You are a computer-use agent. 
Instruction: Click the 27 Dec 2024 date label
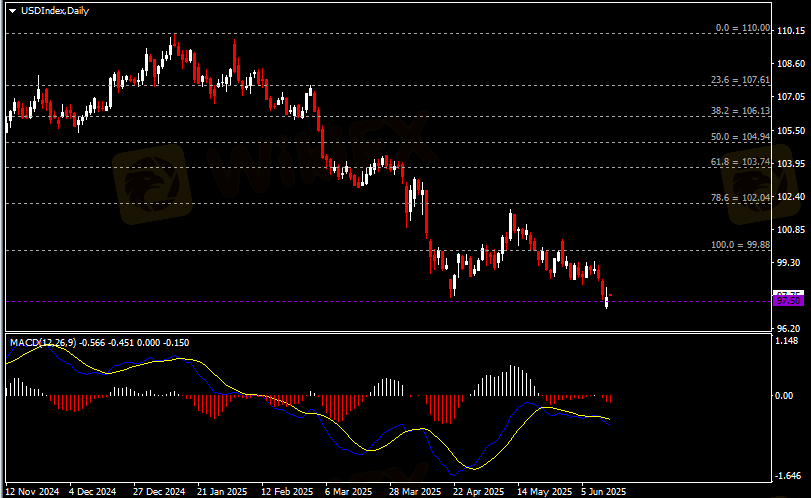(x=158, y=491)
